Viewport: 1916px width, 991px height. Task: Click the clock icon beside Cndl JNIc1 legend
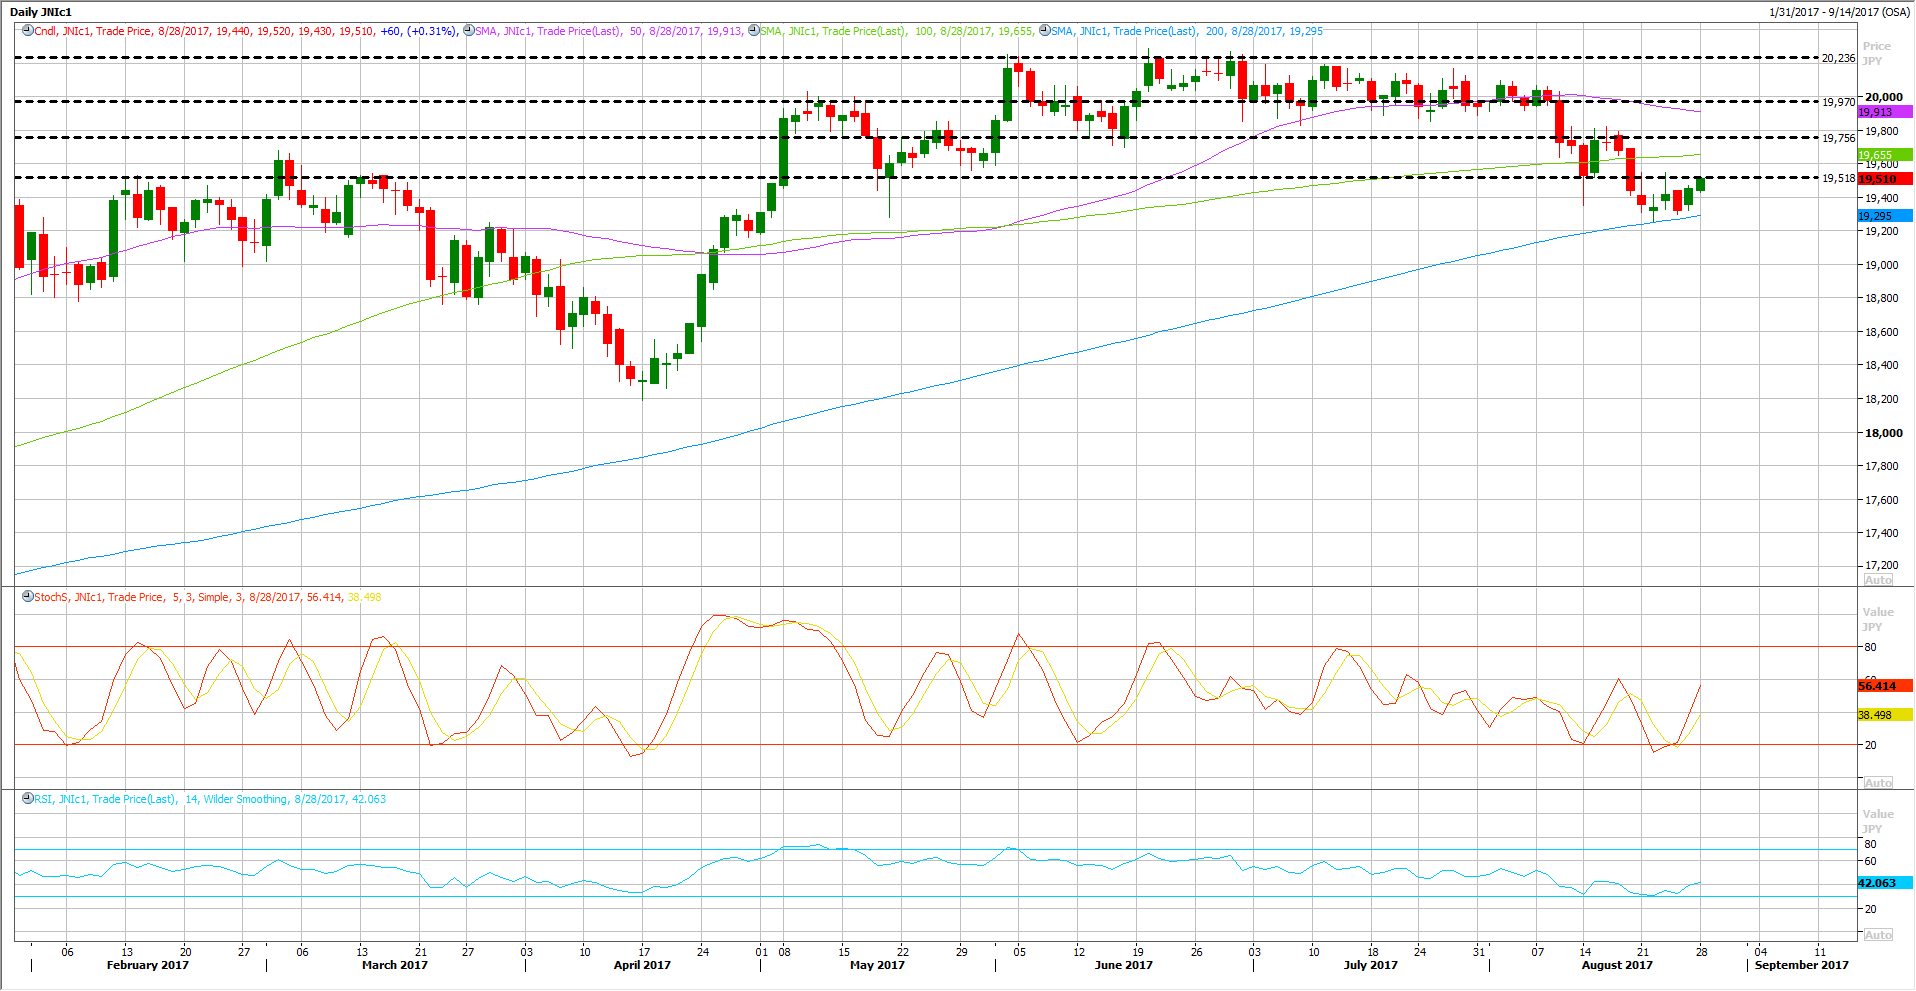(27, 31)
